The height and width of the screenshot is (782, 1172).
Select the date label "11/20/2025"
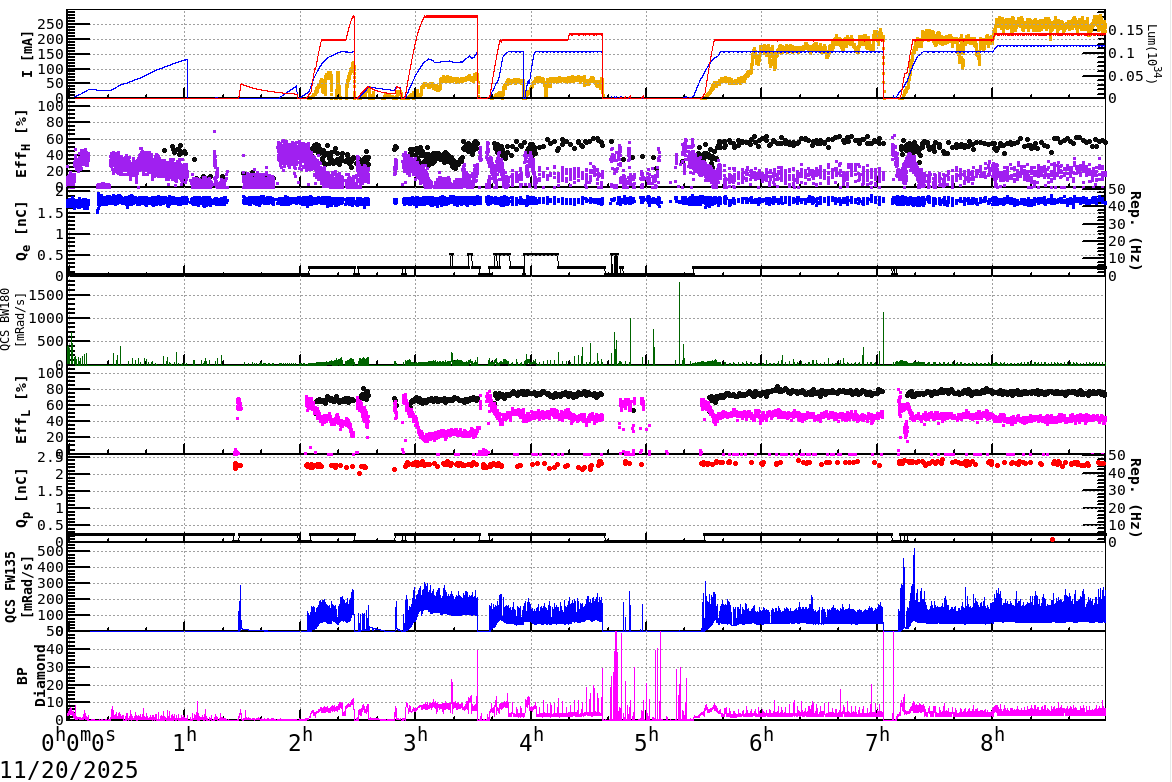pyautogui.click(x=68, y=768)
